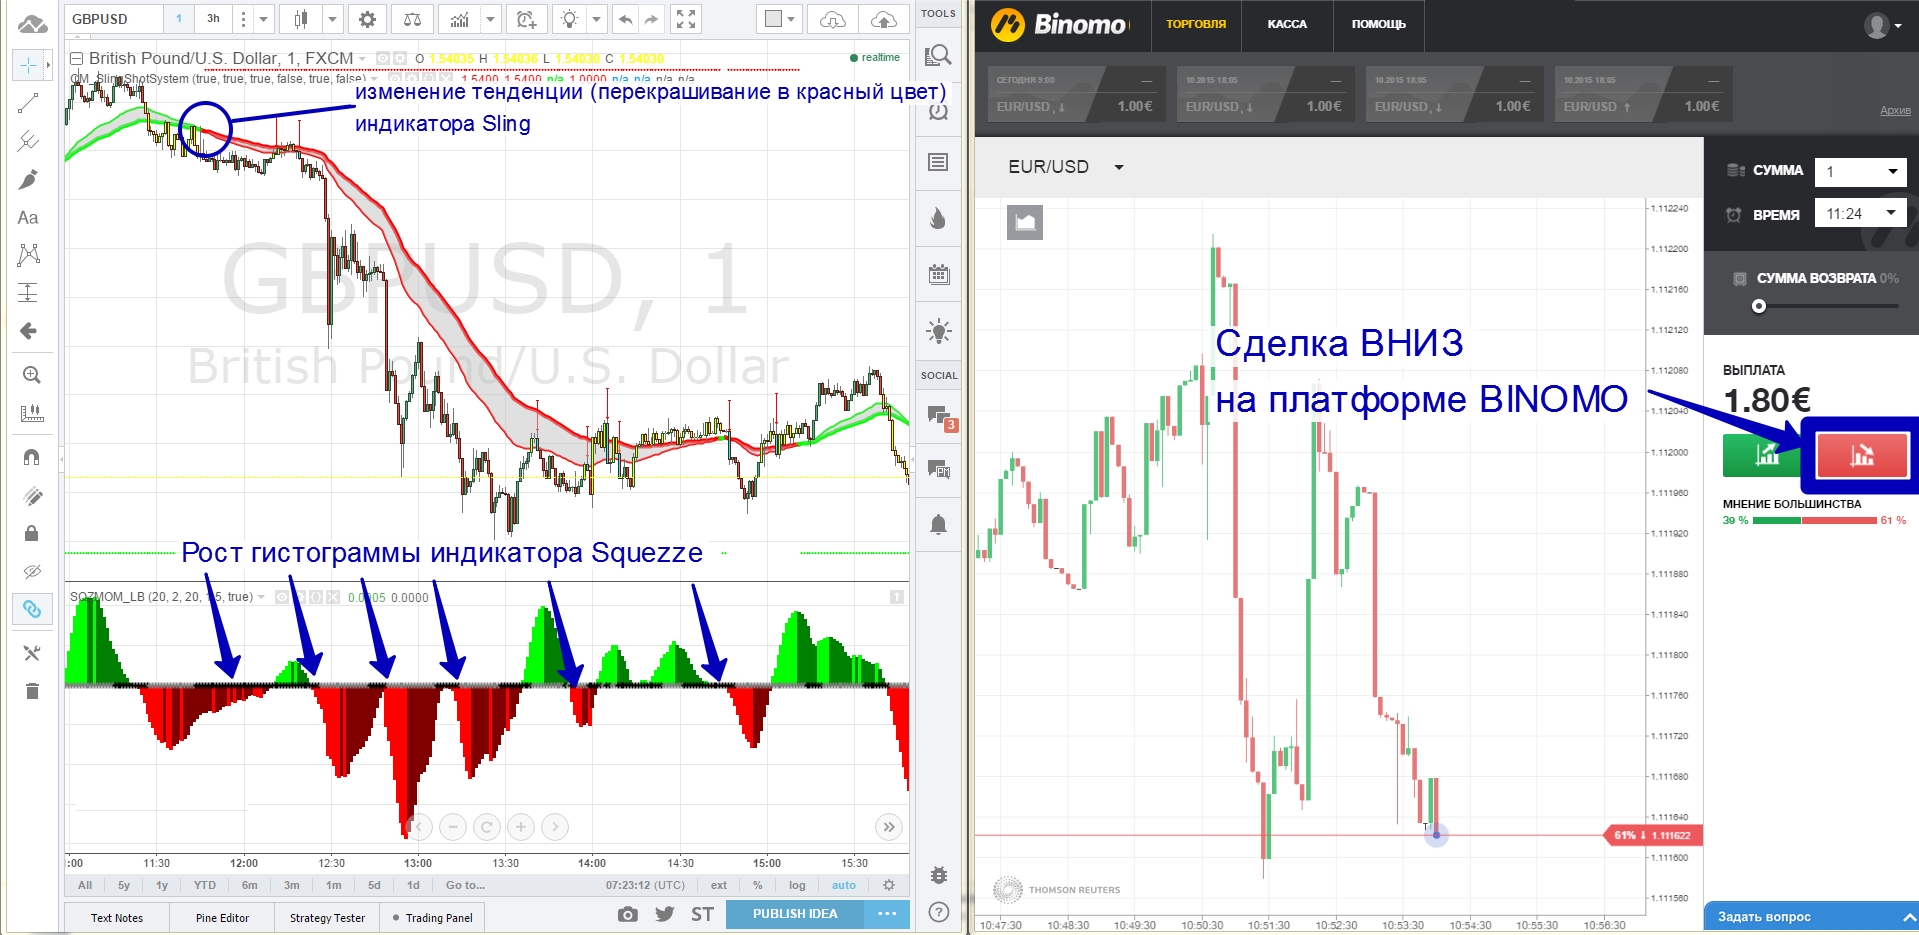Toggle fullscreen mode for the chart
This screenshot has height=935, width=1919.
(x=686, y=19)
